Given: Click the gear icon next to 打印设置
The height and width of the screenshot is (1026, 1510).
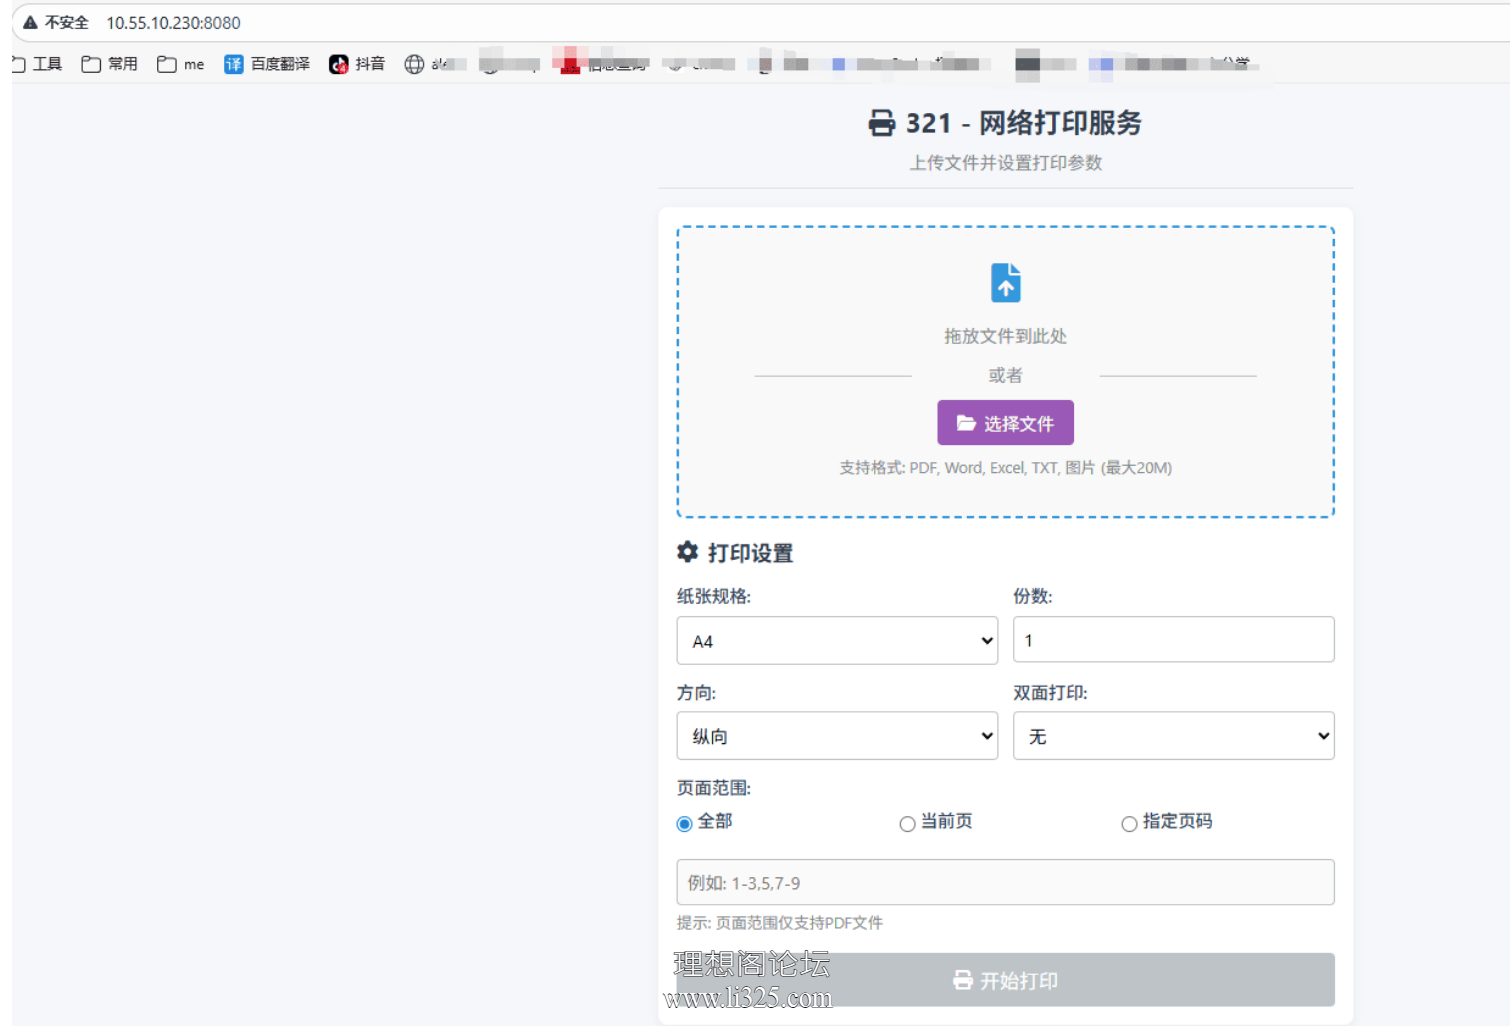Looking at the screenshot, I should pos(687,552).
